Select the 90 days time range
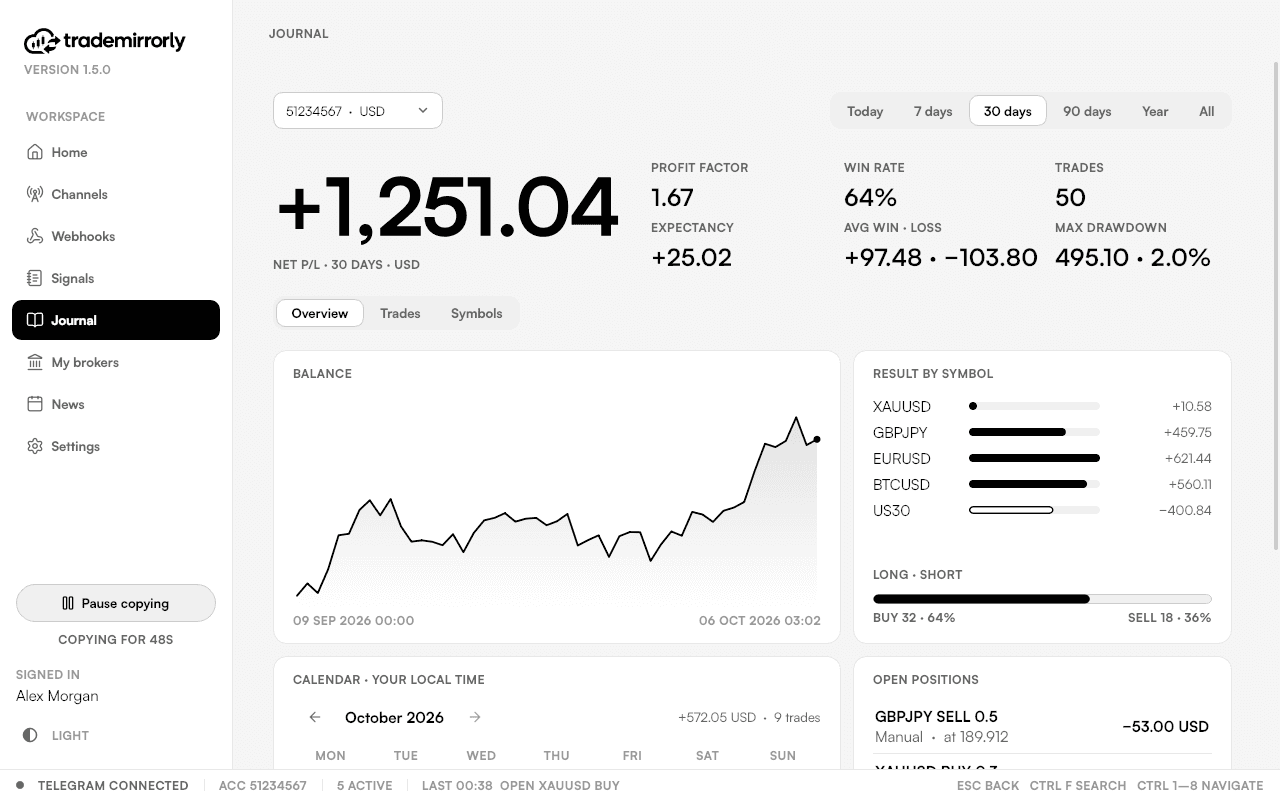The width and height of the screenshot is (1280, 800). coord(1087,111)
